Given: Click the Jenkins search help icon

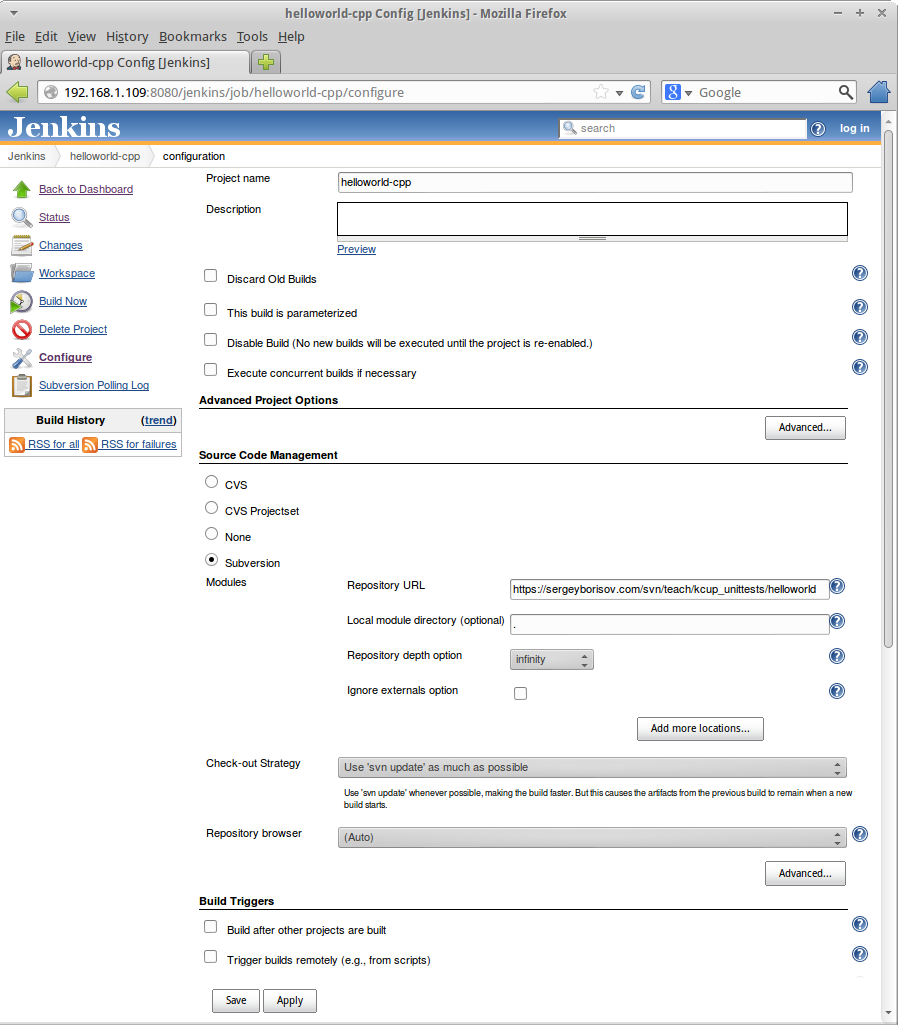Looking at the screenshot, I should click(x=818, y=129).
